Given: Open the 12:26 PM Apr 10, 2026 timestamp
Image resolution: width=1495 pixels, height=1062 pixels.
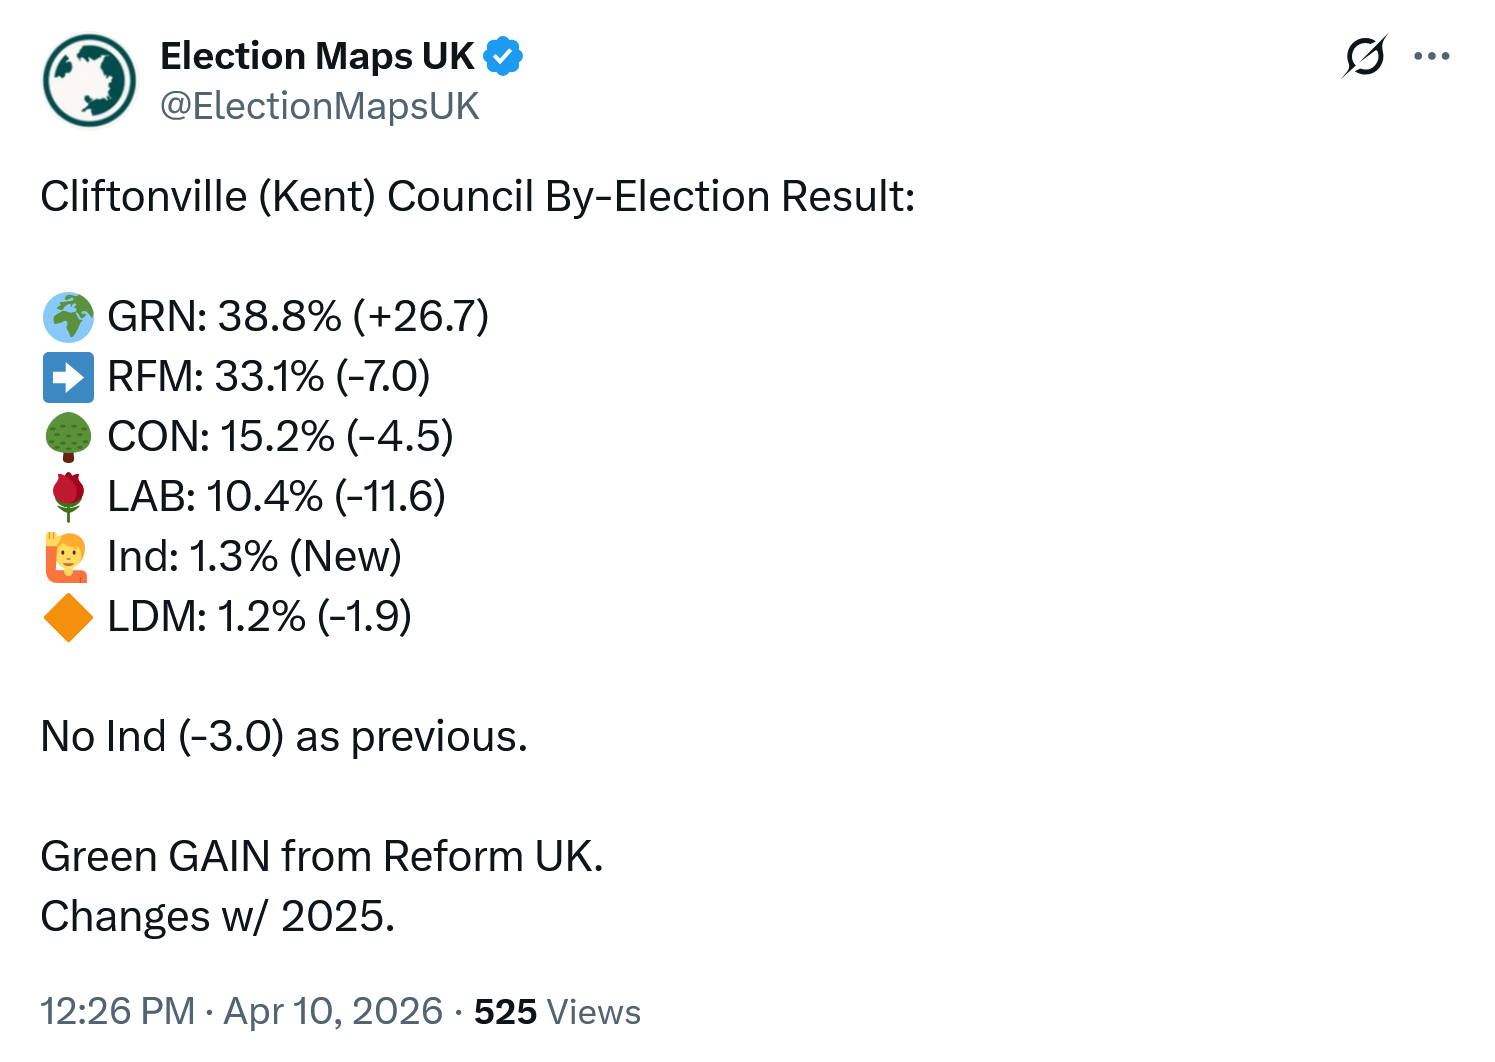Looking at the screenshot, I should pos(241,1011).
